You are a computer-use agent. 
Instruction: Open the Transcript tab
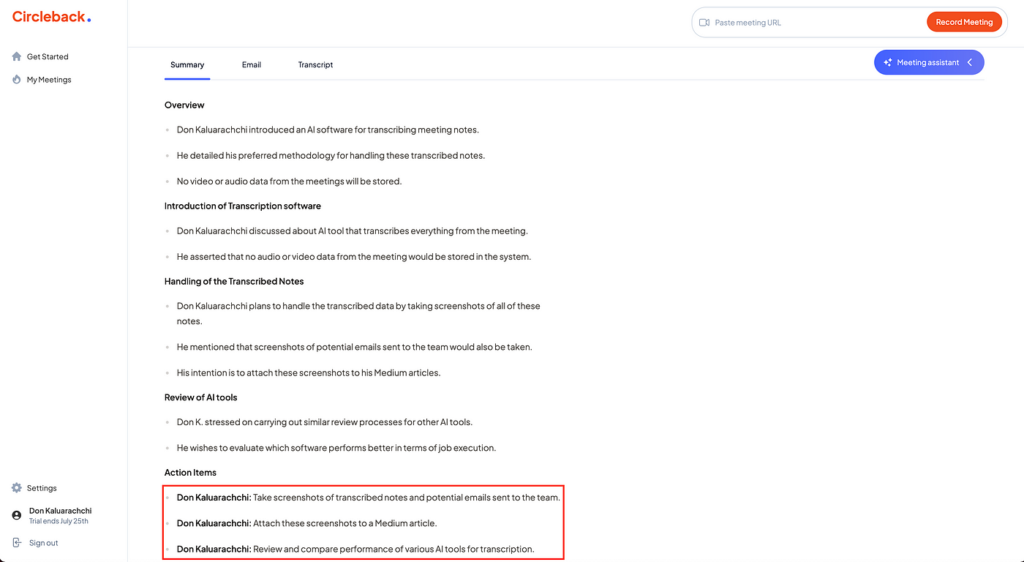(x=315, y=65)
